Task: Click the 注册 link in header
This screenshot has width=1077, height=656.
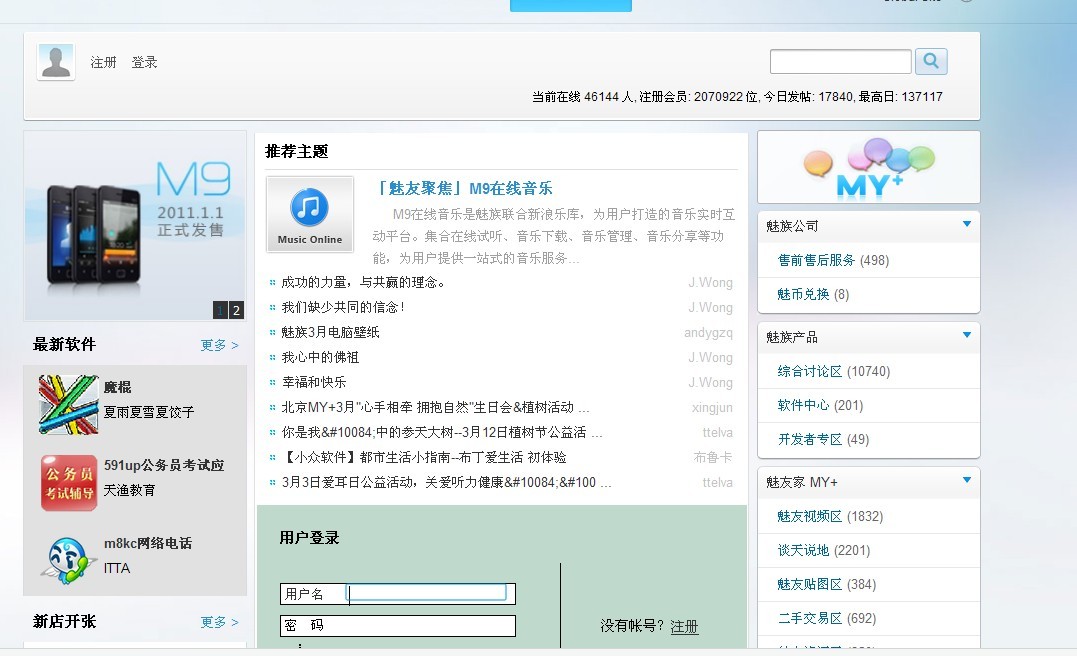Action: [104, 63]
